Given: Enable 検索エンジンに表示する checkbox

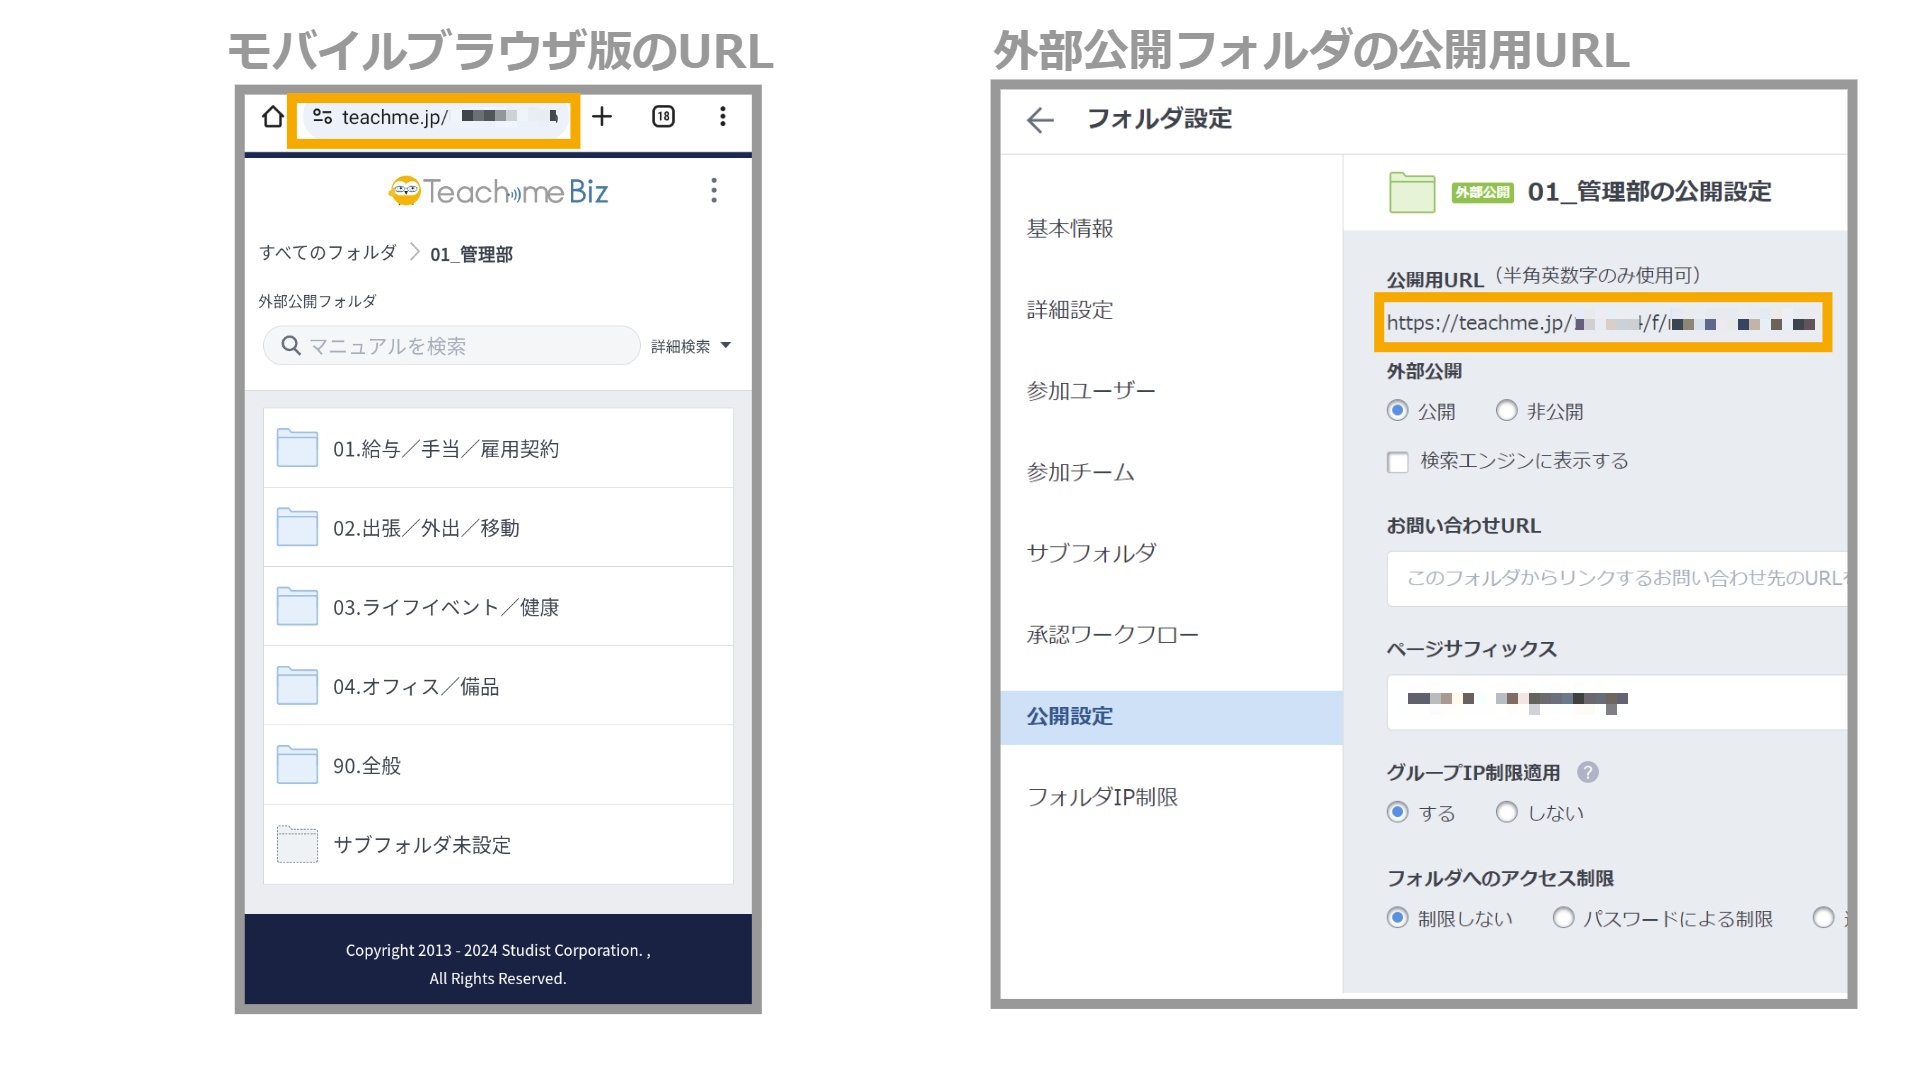Looking at the screenshot, I should point(1398,462).
